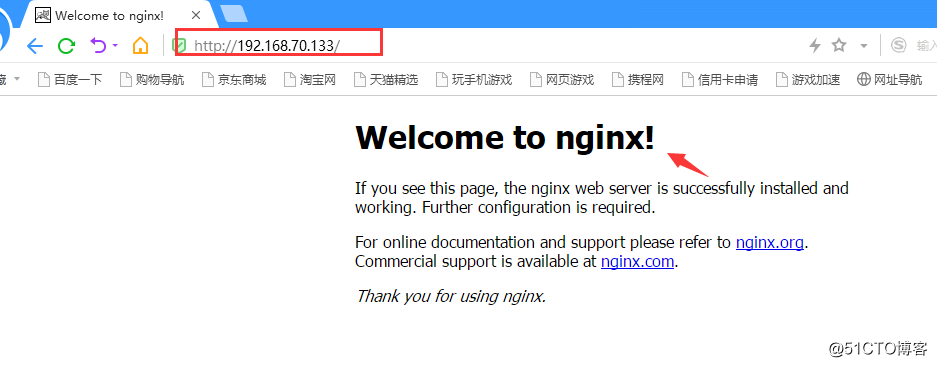Open the 百度一下 bookmark

[x=70, y=79]
